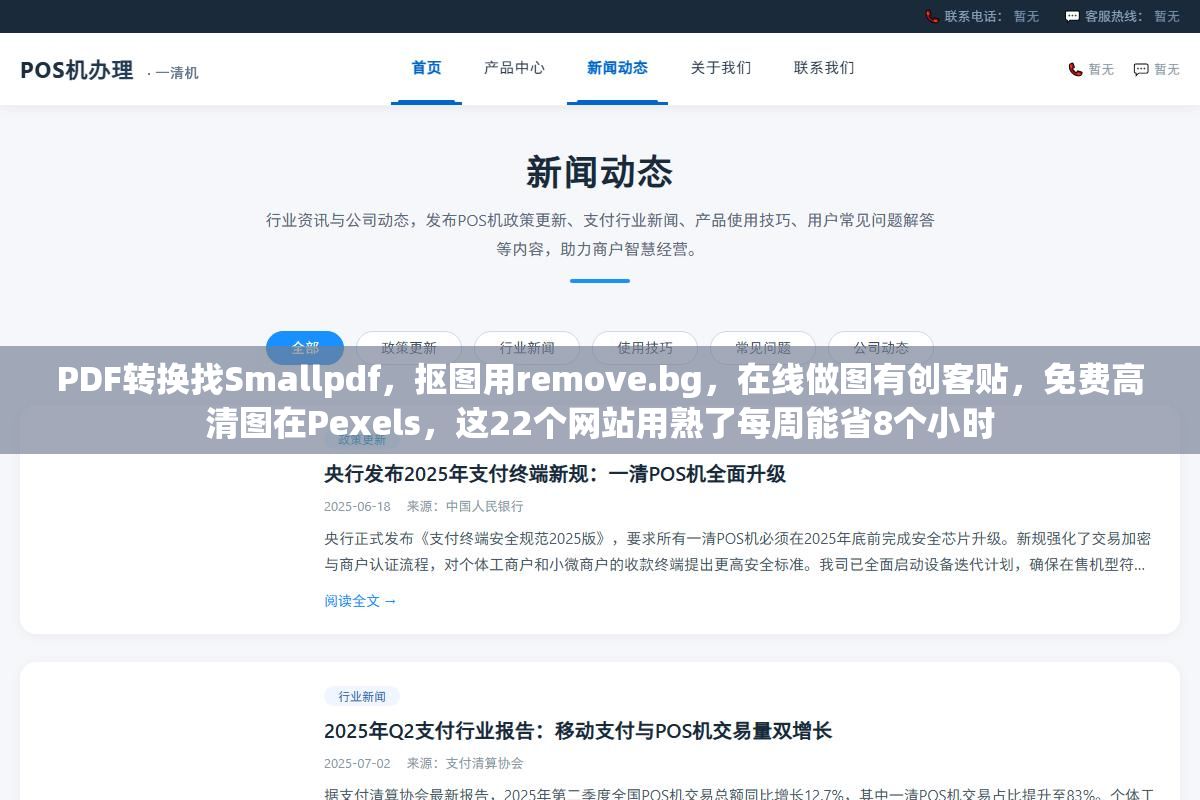Open article 2025年Q2支付行业报告
This screenshot has height=800, width=1200.
578,731
